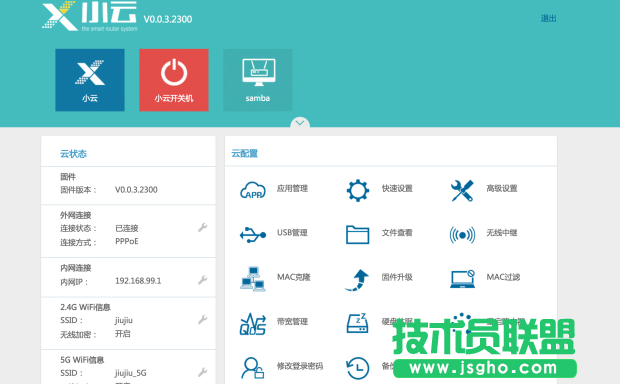Click firmware version V0.0.3.2300 in 固件 row
The image size is (620, 384).
pos(136,190)
